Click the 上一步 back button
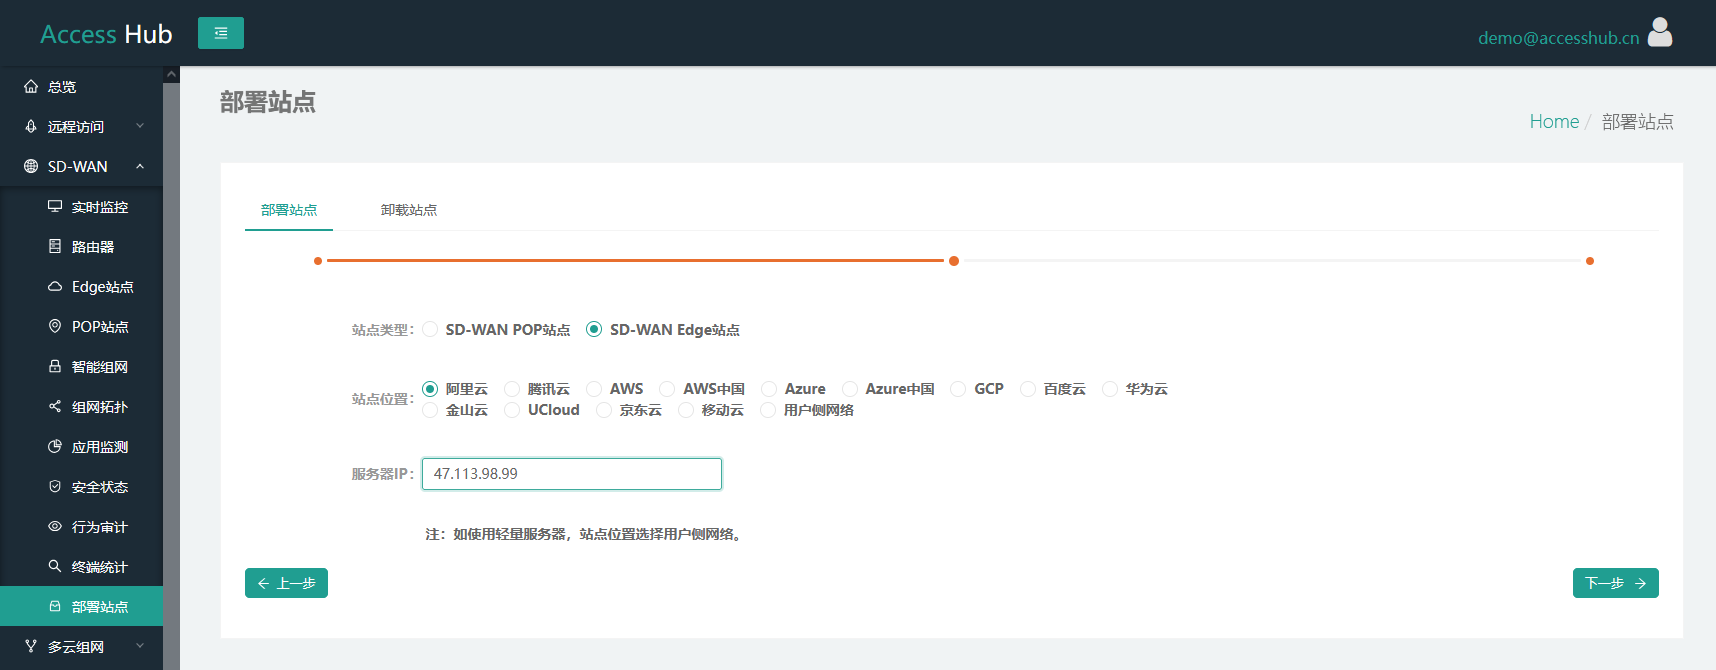 point(286,583)
